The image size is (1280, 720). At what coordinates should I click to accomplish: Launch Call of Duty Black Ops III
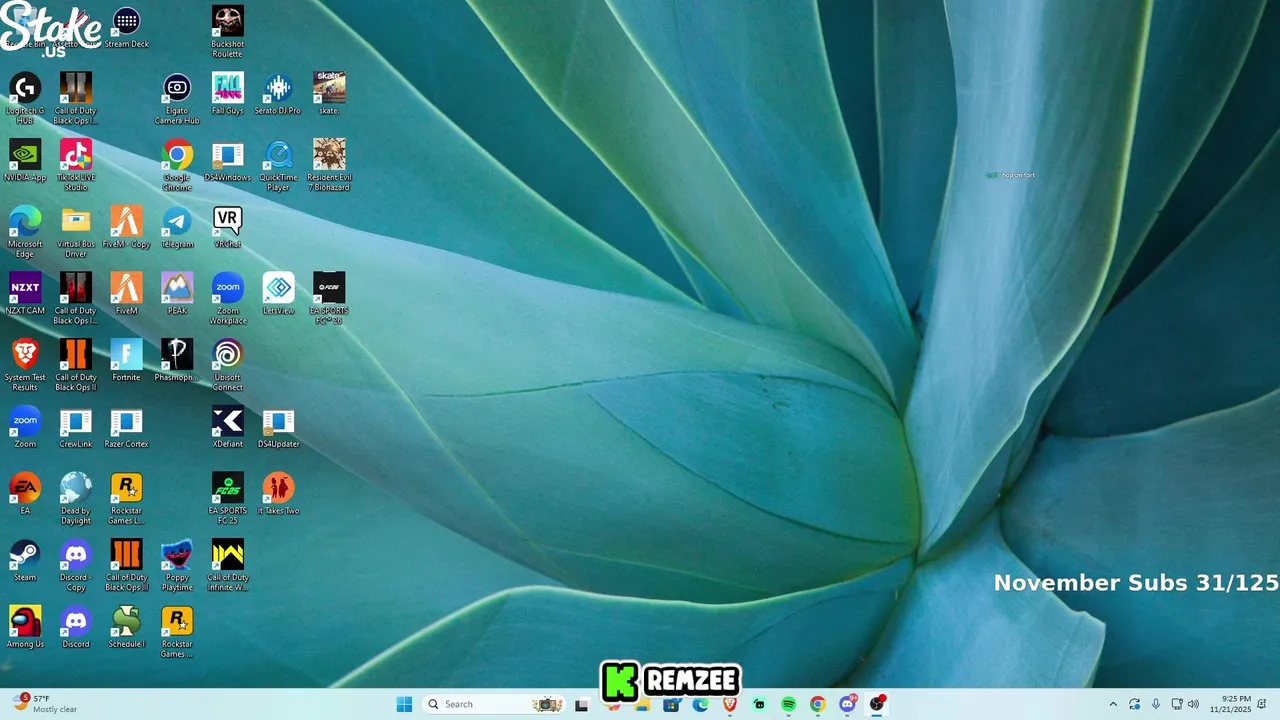coord(126,566)
